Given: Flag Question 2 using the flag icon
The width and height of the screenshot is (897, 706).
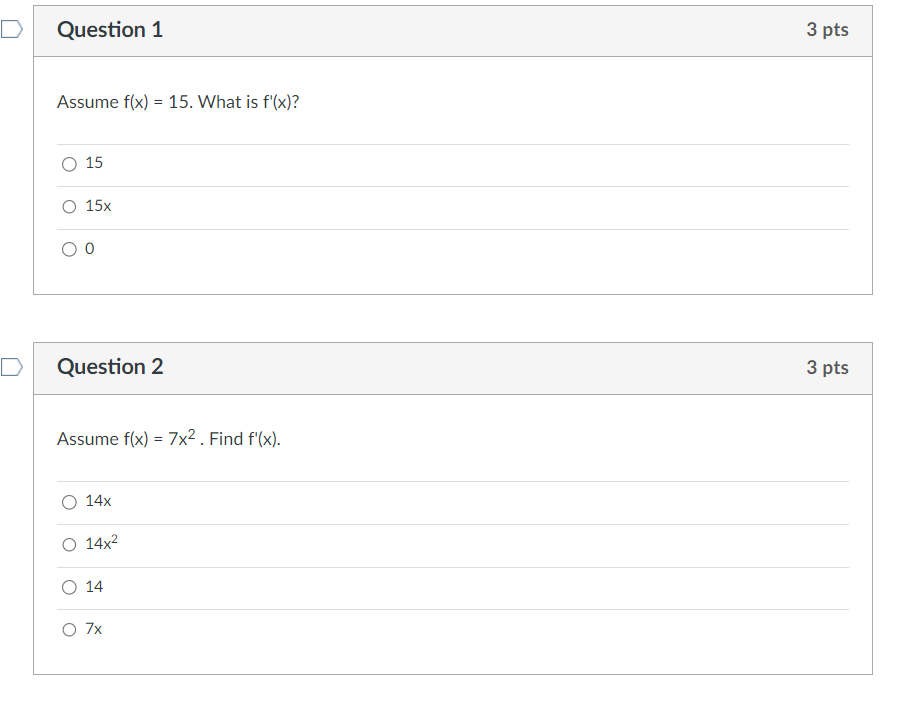Looking at the screenshot, I should (x=11, y=367).
